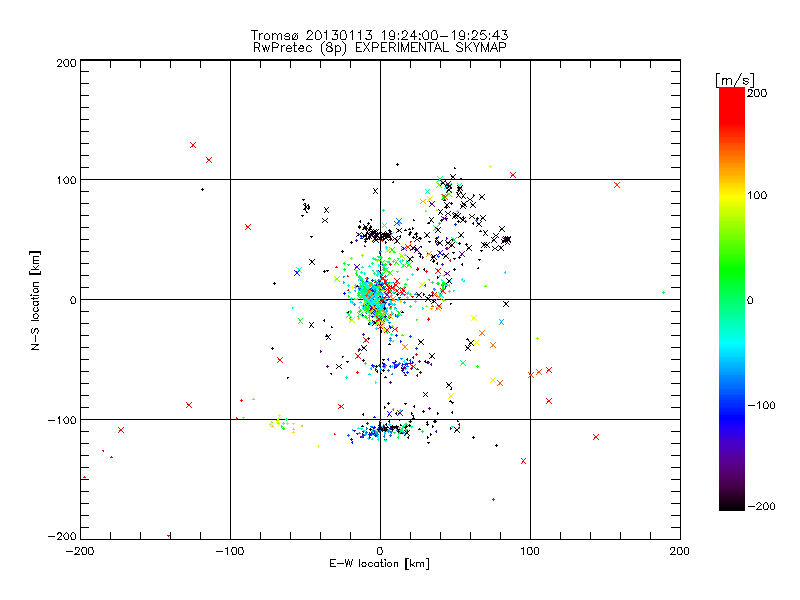Viewport: 800px width, 600px height.
Task: Click the E-W axis tick label '-100'
Action: [230, 551]
